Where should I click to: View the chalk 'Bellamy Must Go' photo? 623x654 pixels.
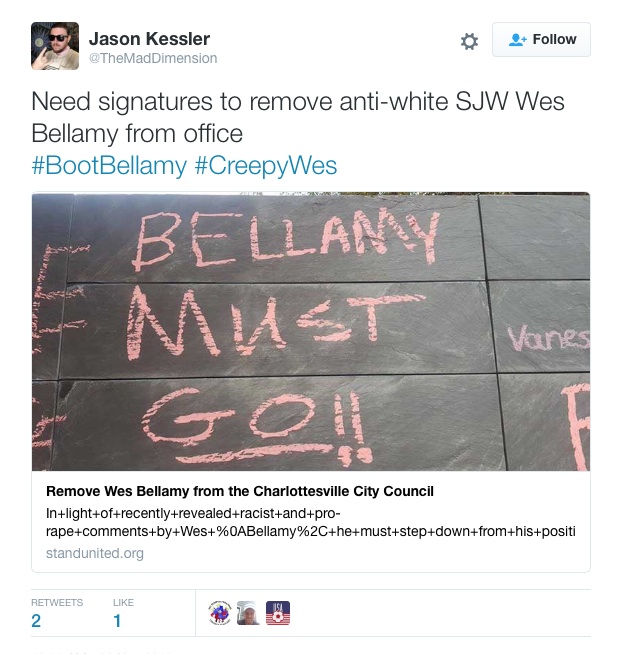pos(311,332)
